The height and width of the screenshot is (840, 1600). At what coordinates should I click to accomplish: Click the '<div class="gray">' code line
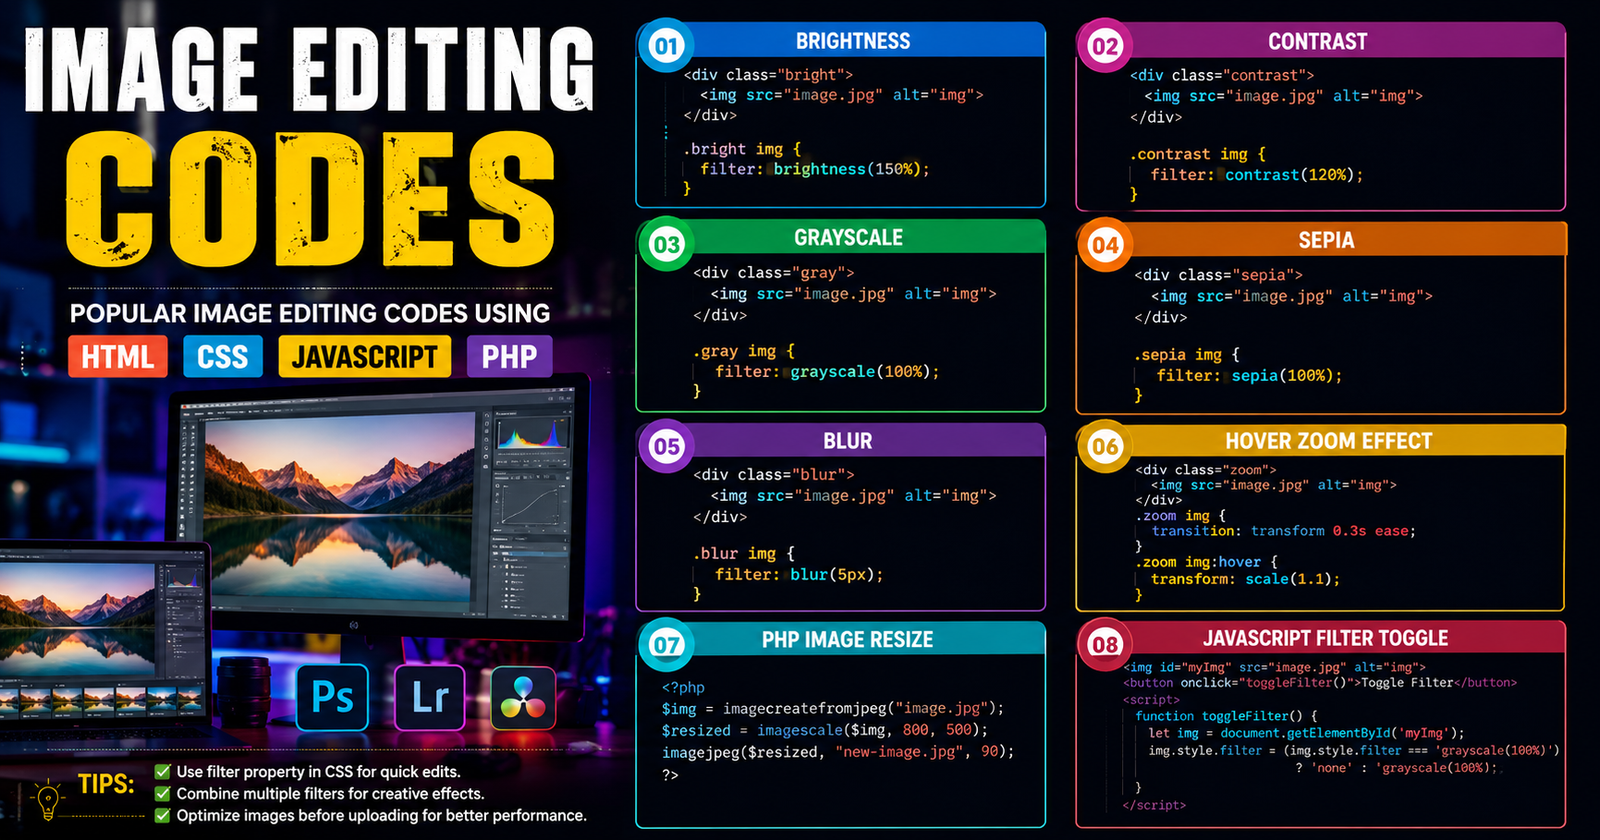tap(774, 272)
